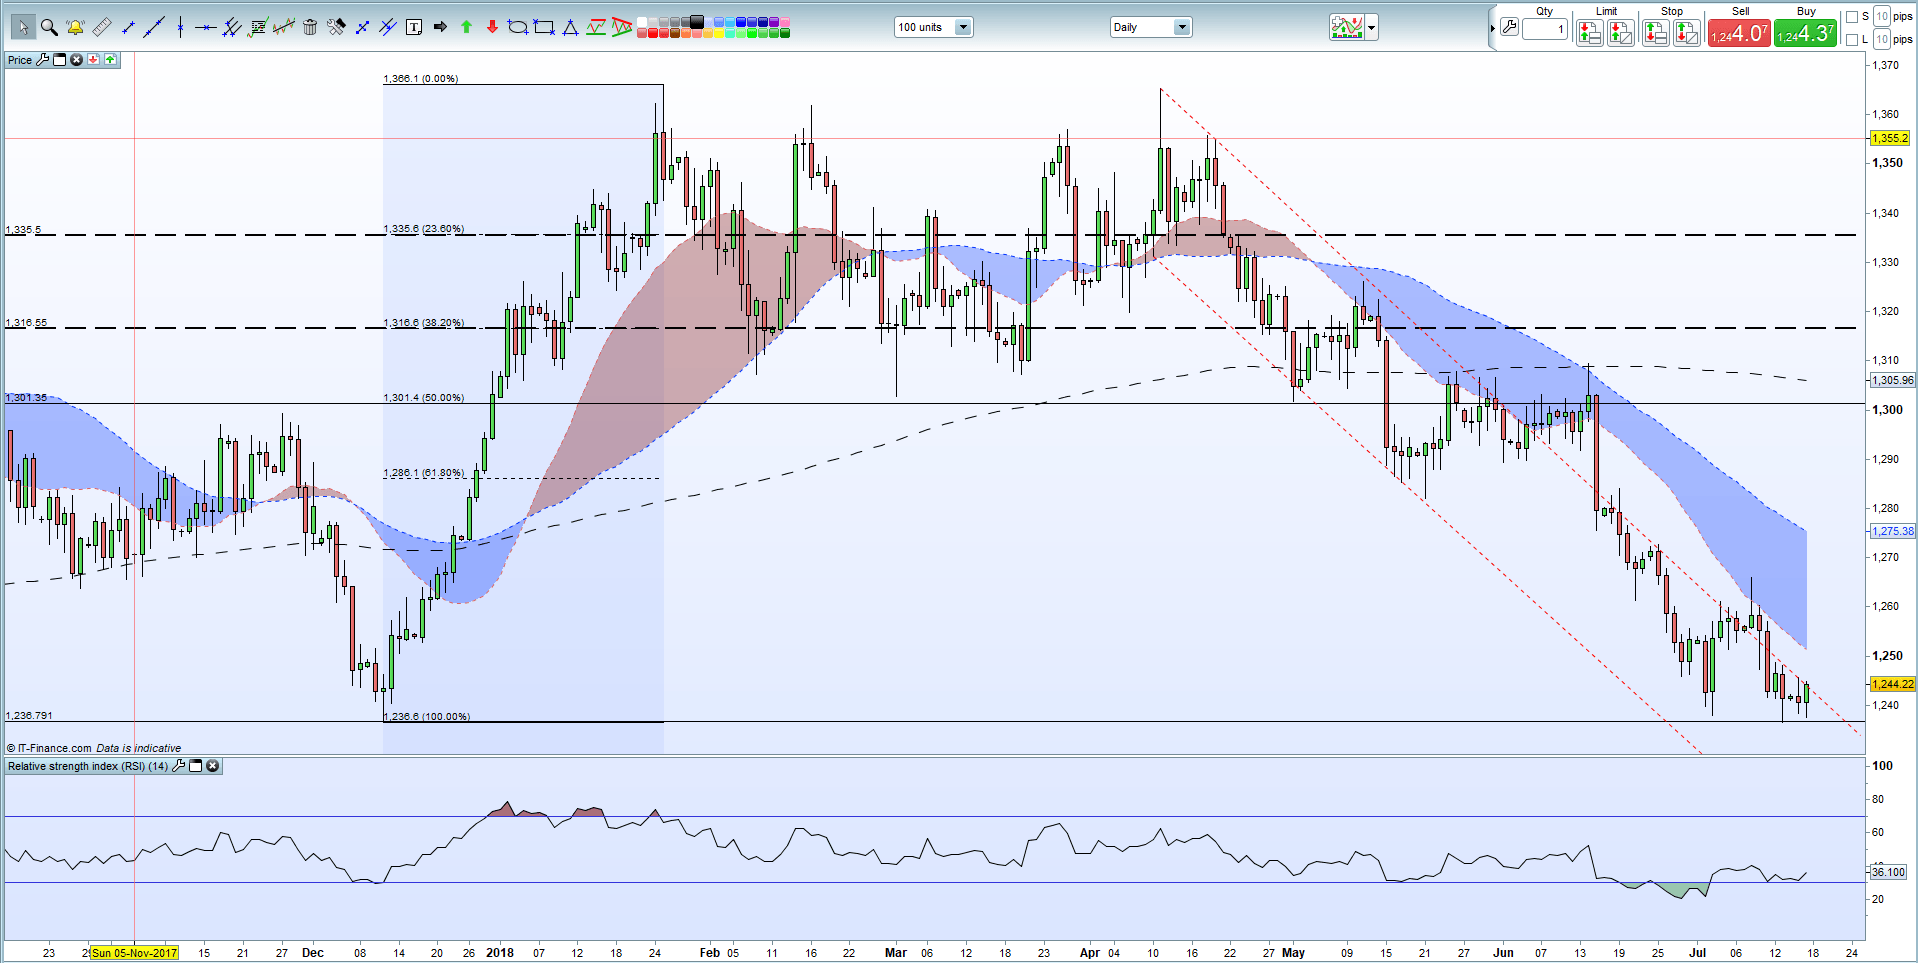1918x963 pixels.
Task: Place first Limit order icon
Action: point(1590,33)
